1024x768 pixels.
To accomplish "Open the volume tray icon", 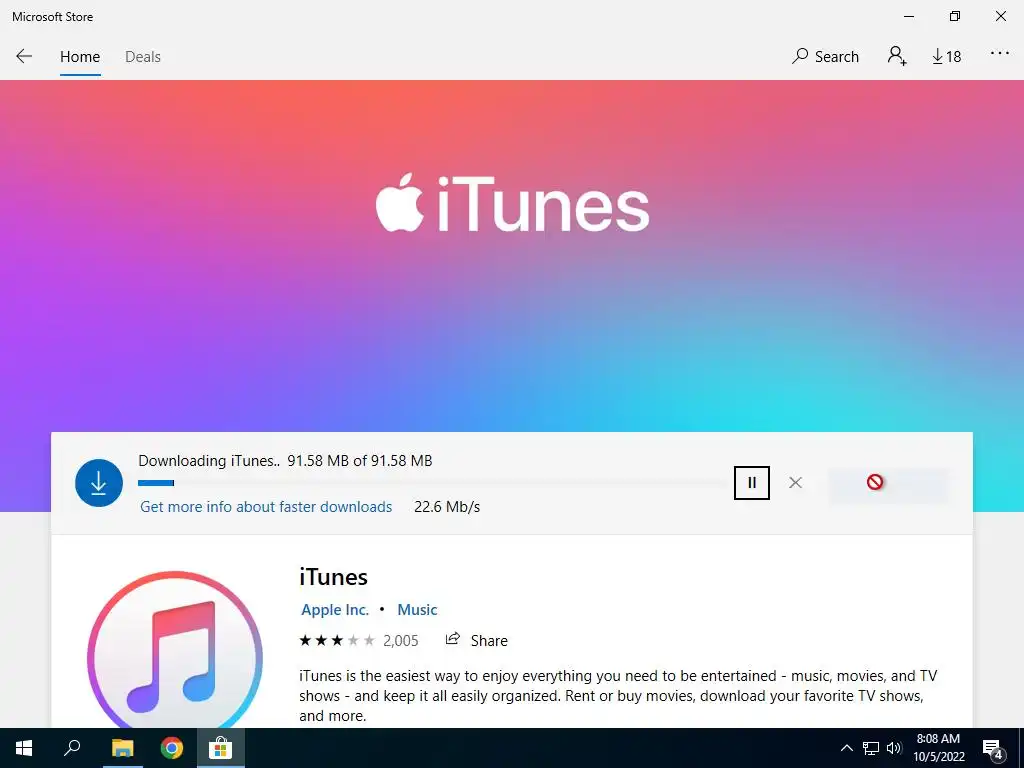I will [894, 748].
